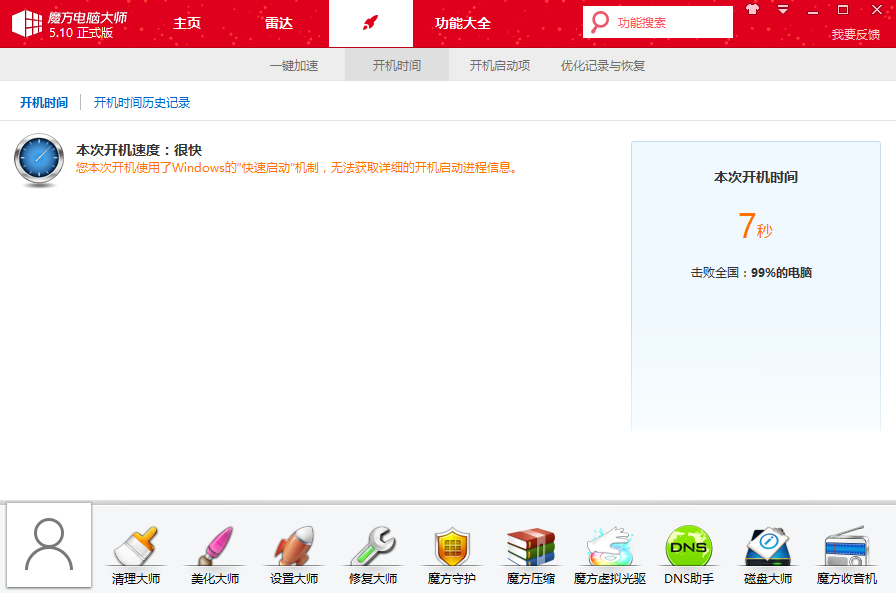Select the rocket acceleration tab
Screen dimensions: 896x593
(371, 23)
